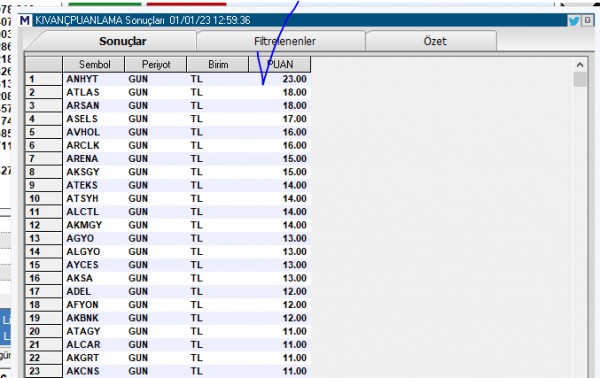Screen dimensions: 600x378
Task: Close the KIVANÇPUANLAMA results window
Action: point(587,20)
